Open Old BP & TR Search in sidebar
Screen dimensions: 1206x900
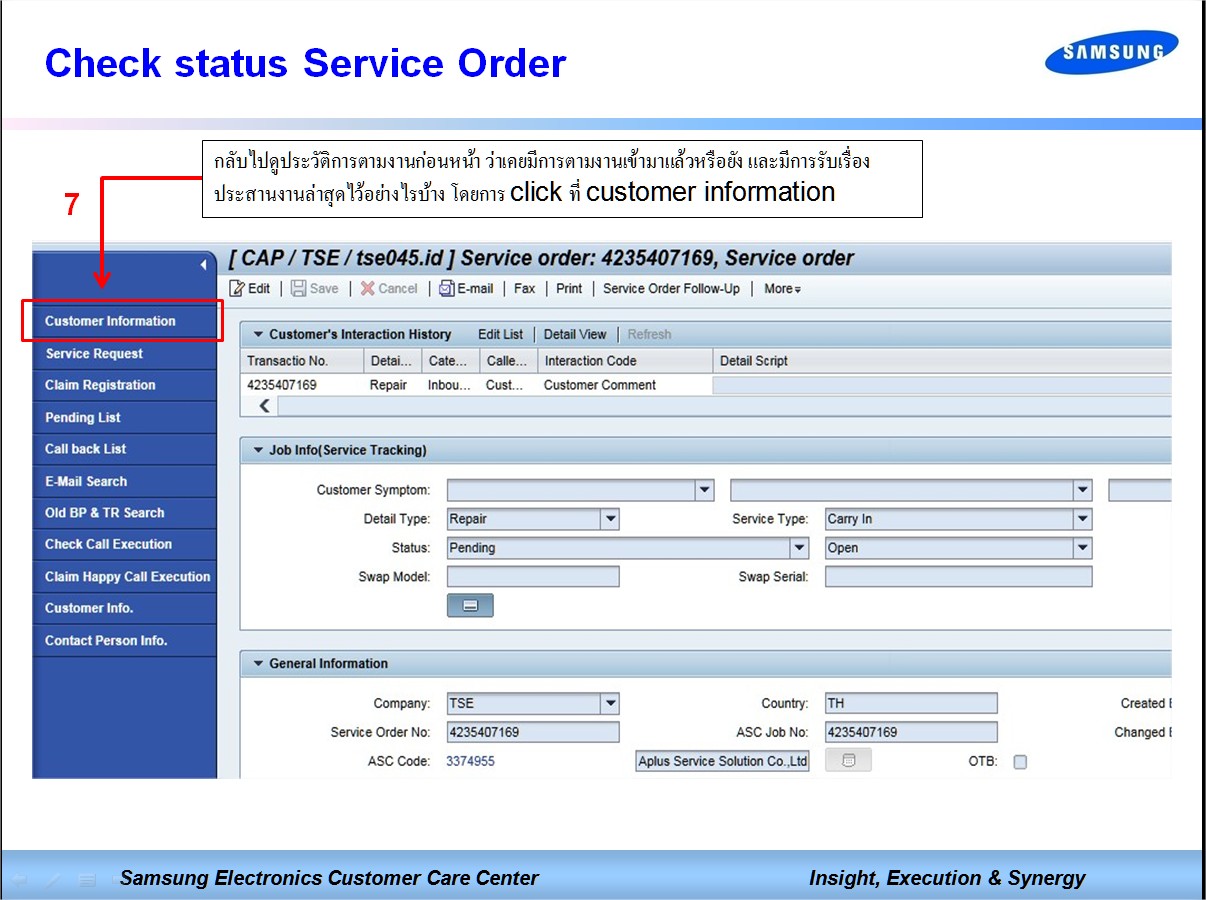(125, 513)
